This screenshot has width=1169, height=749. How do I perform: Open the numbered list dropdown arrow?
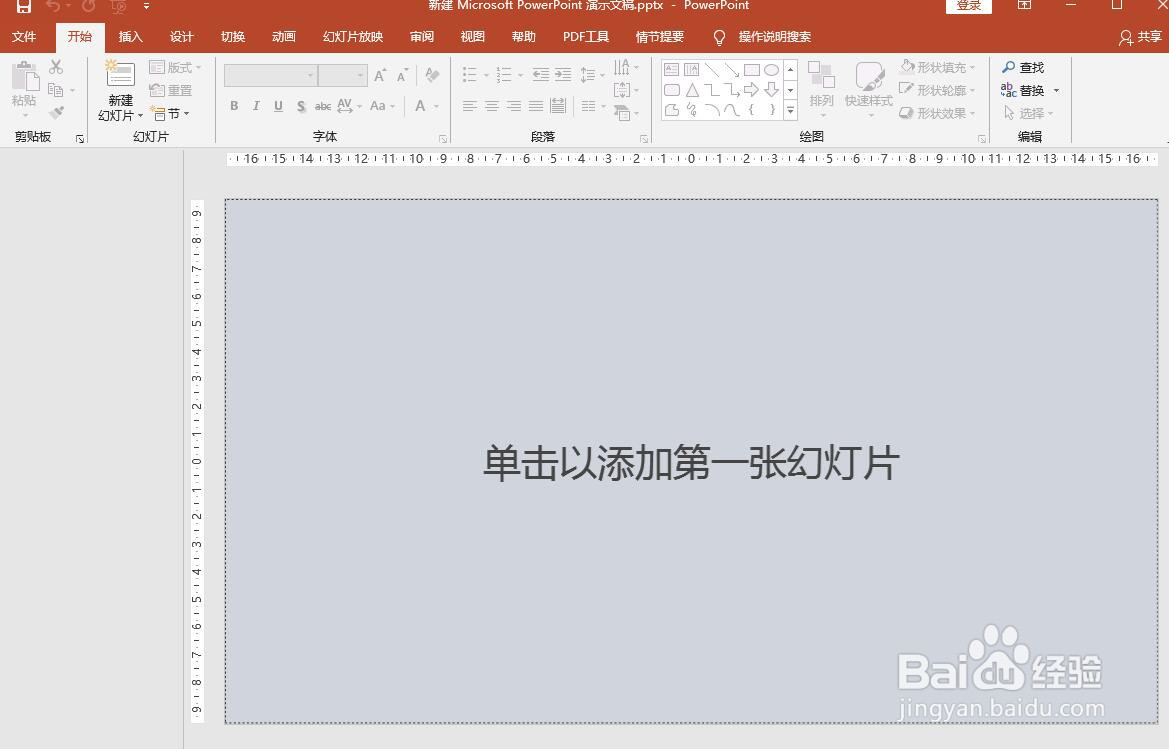point(519,73)
